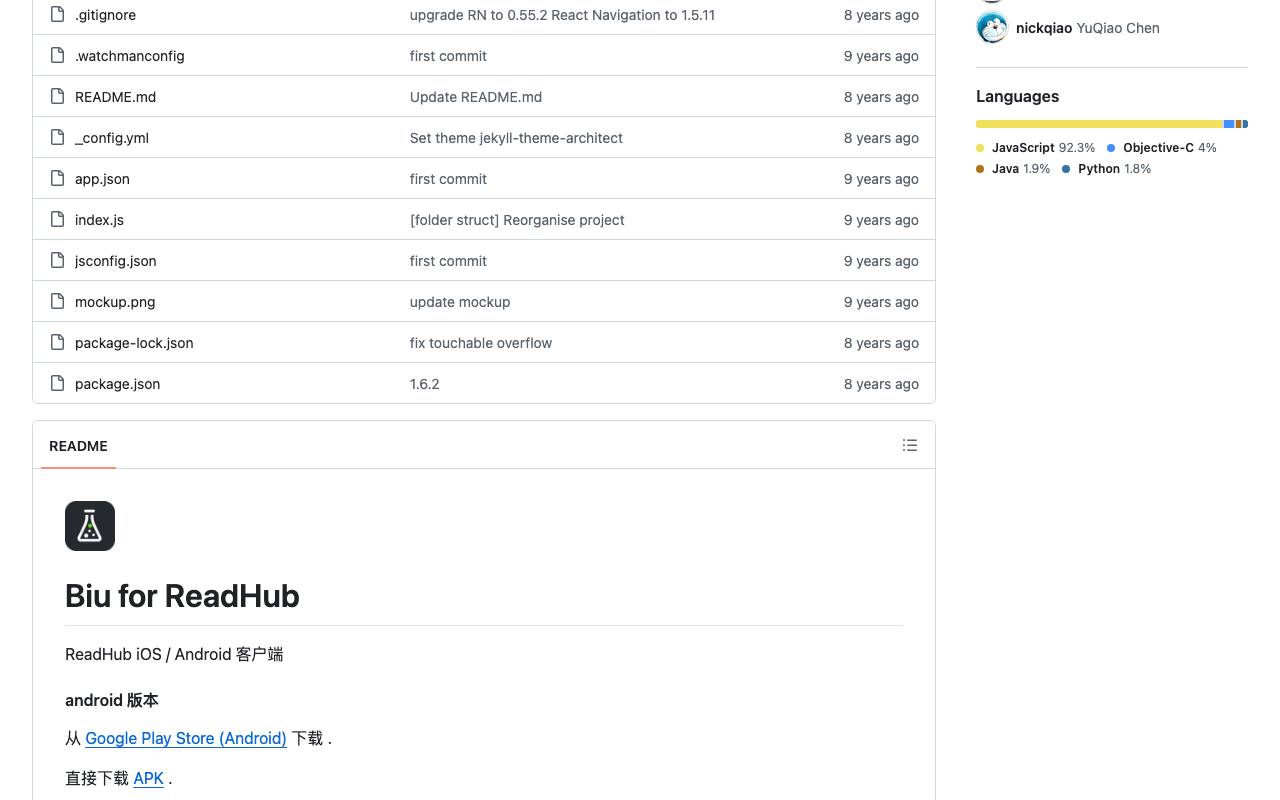
Task: Open the Google Play Store (Android) link
Action: (186, 738)
